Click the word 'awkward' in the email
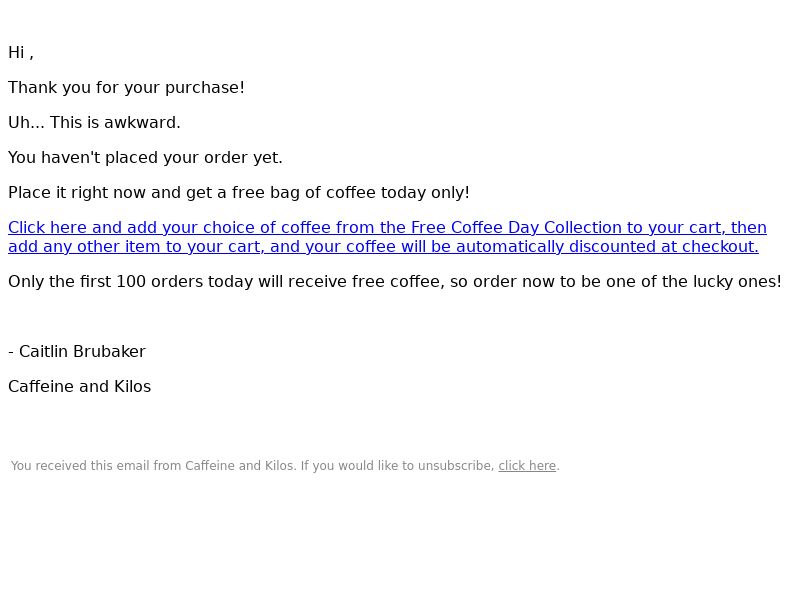Screen dimensions: 800x600 point(140,122)
